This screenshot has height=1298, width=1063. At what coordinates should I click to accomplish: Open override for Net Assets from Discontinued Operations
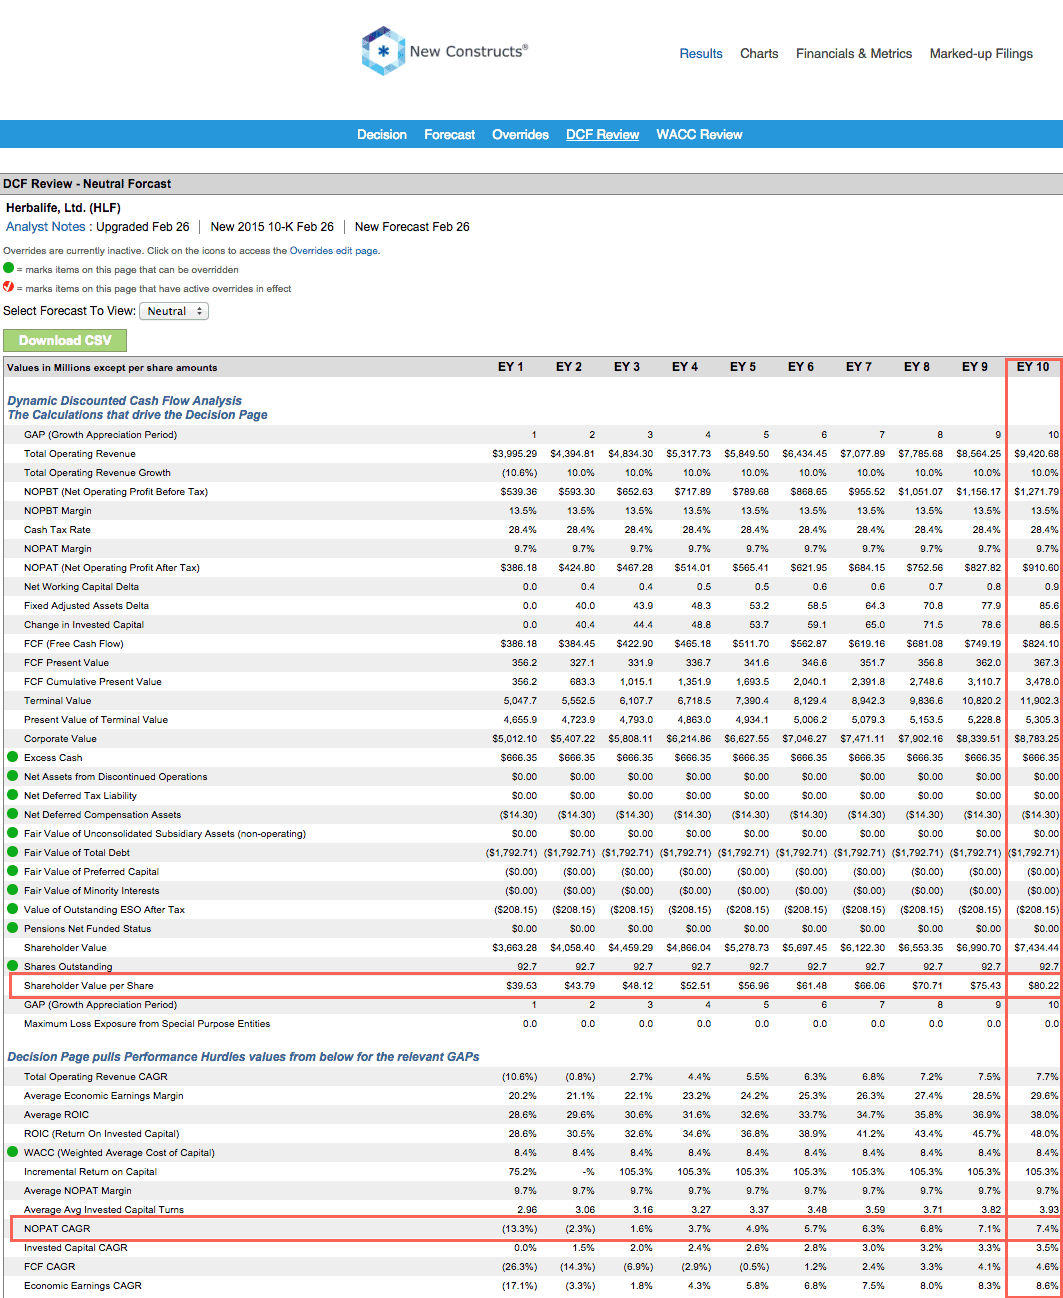(x=13, y=776)
